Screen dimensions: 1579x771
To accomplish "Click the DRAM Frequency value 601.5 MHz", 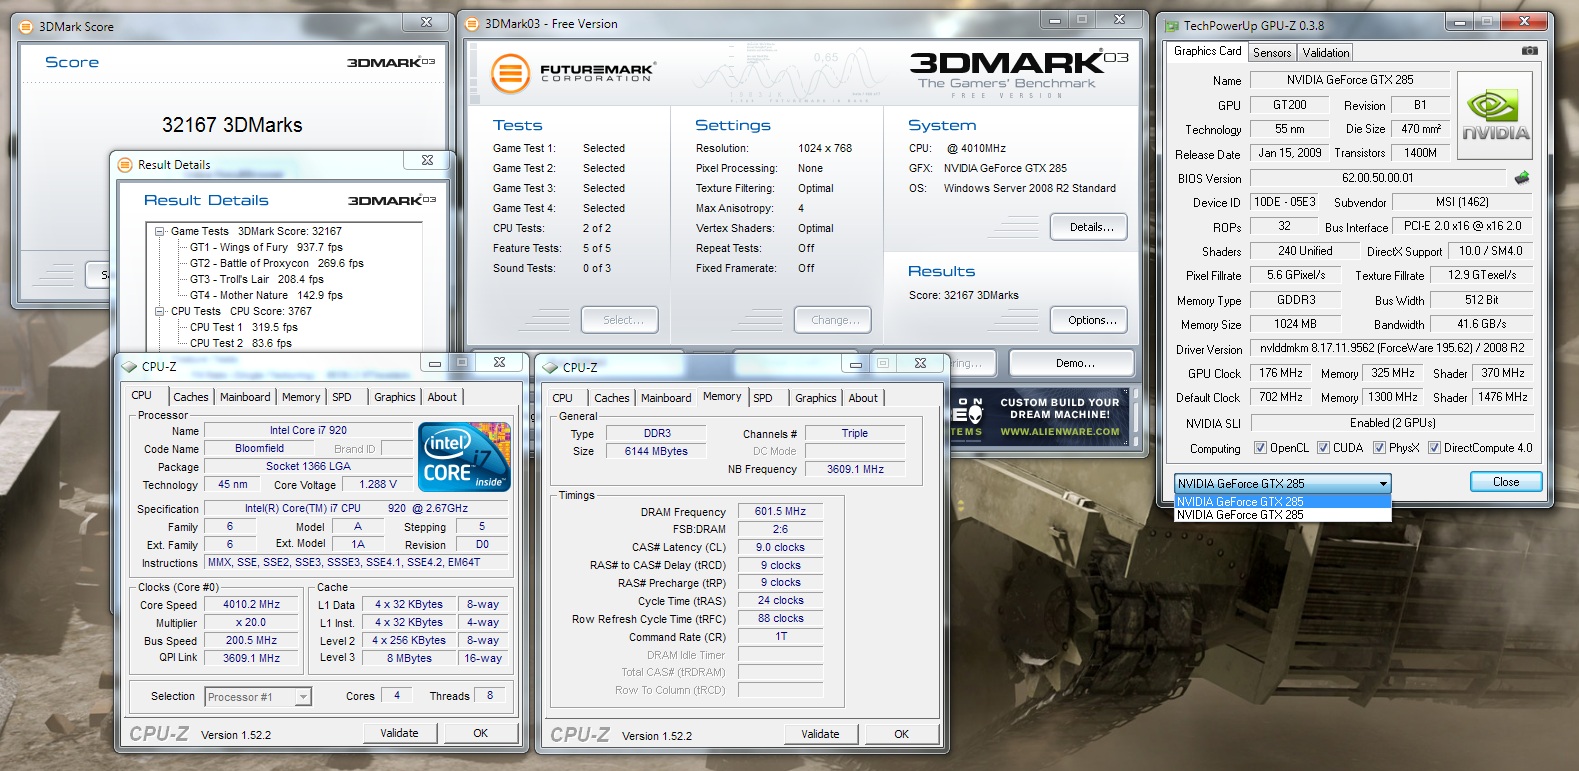I will (x=781, y=511).
